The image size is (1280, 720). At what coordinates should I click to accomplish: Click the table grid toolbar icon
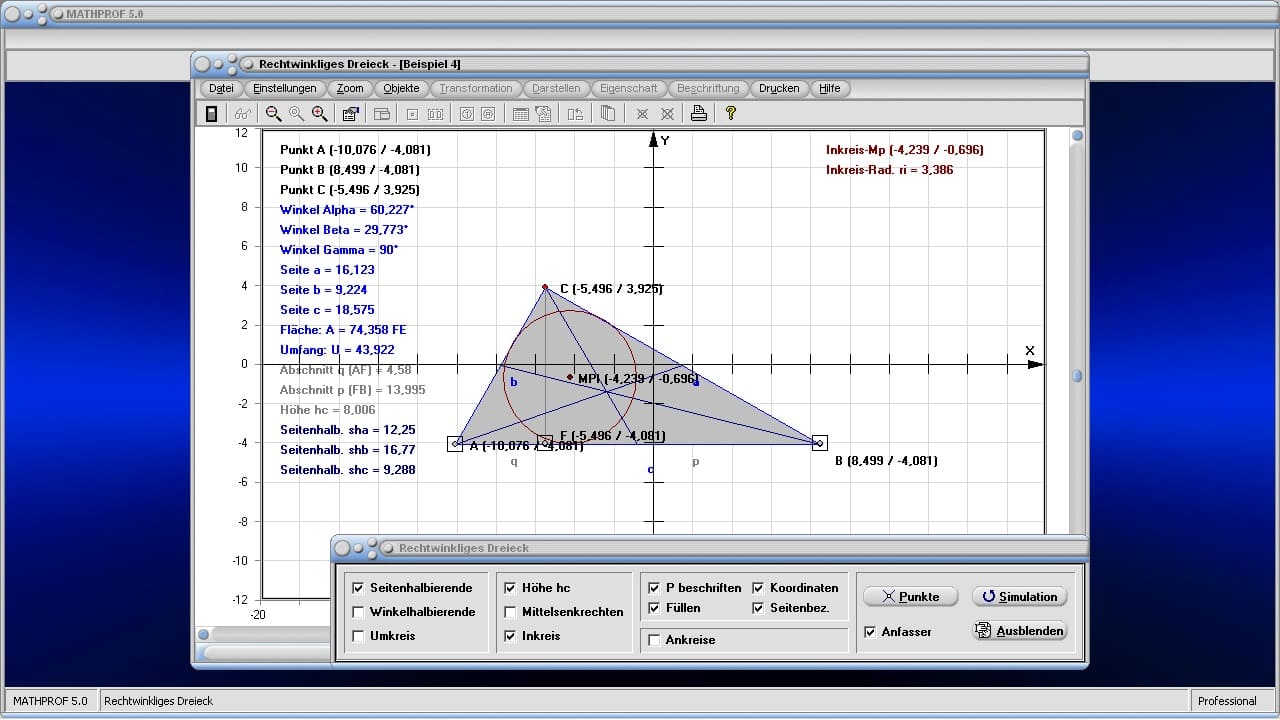520,114
